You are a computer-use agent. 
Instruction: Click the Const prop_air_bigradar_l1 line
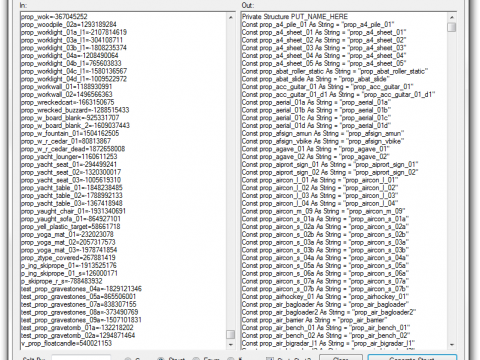tap(328, 343)
